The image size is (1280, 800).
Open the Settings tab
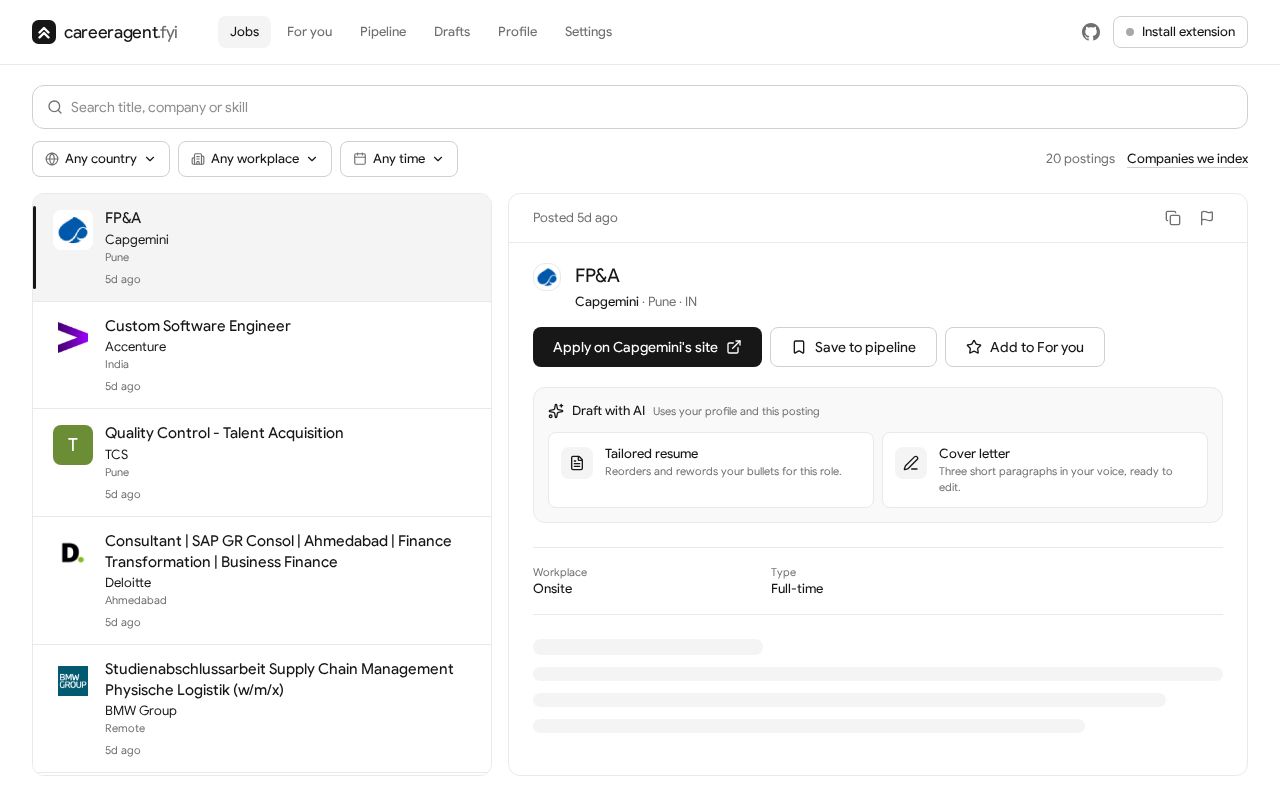pos(588,32)
